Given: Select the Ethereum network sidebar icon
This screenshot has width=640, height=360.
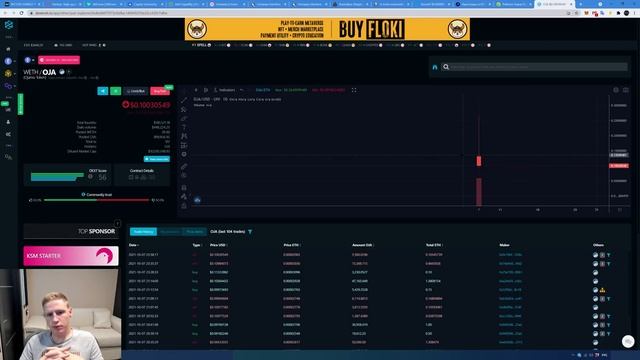Looking at the screenshot, I should point(8,61).
